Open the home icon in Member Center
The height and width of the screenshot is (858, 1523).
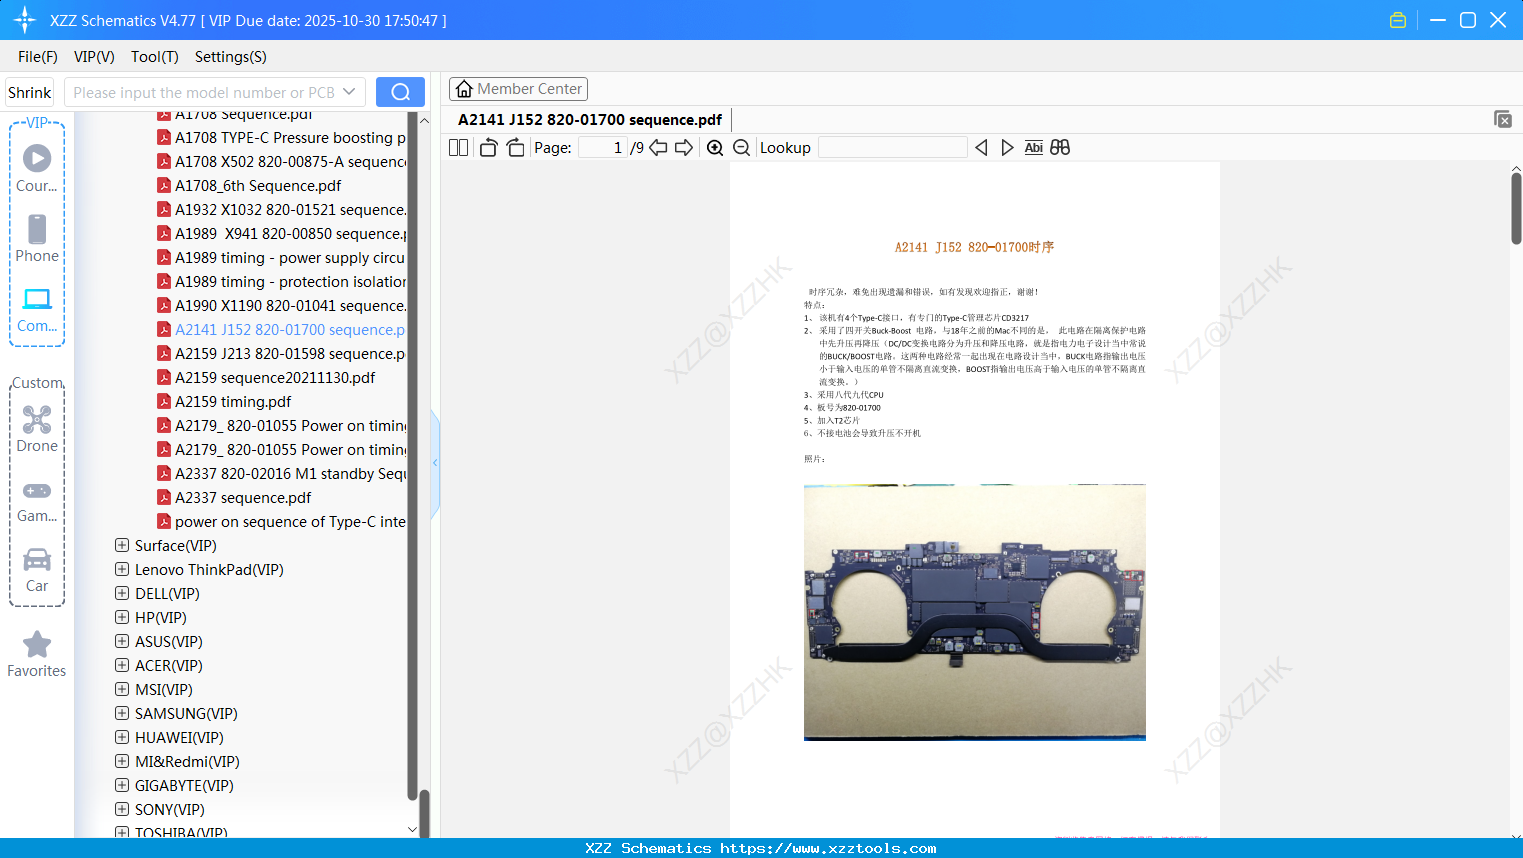(x=464, y=89)
